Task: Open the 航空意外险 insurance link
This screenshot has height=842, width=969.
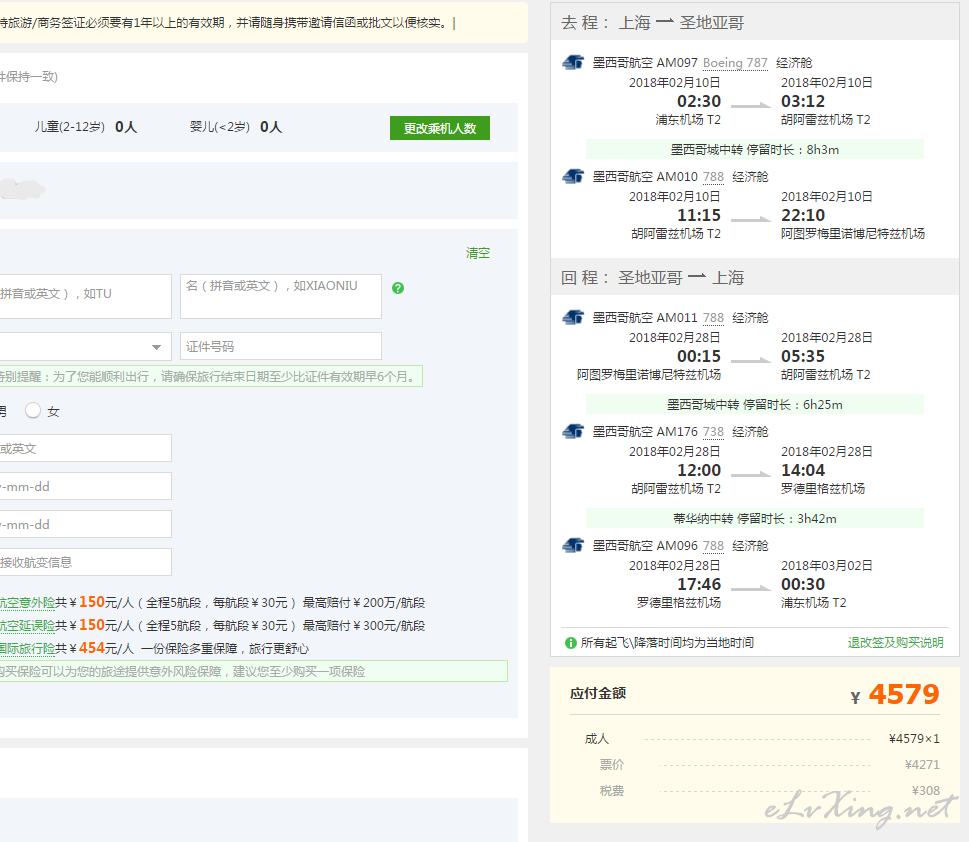Action: [x=27, y=602]
